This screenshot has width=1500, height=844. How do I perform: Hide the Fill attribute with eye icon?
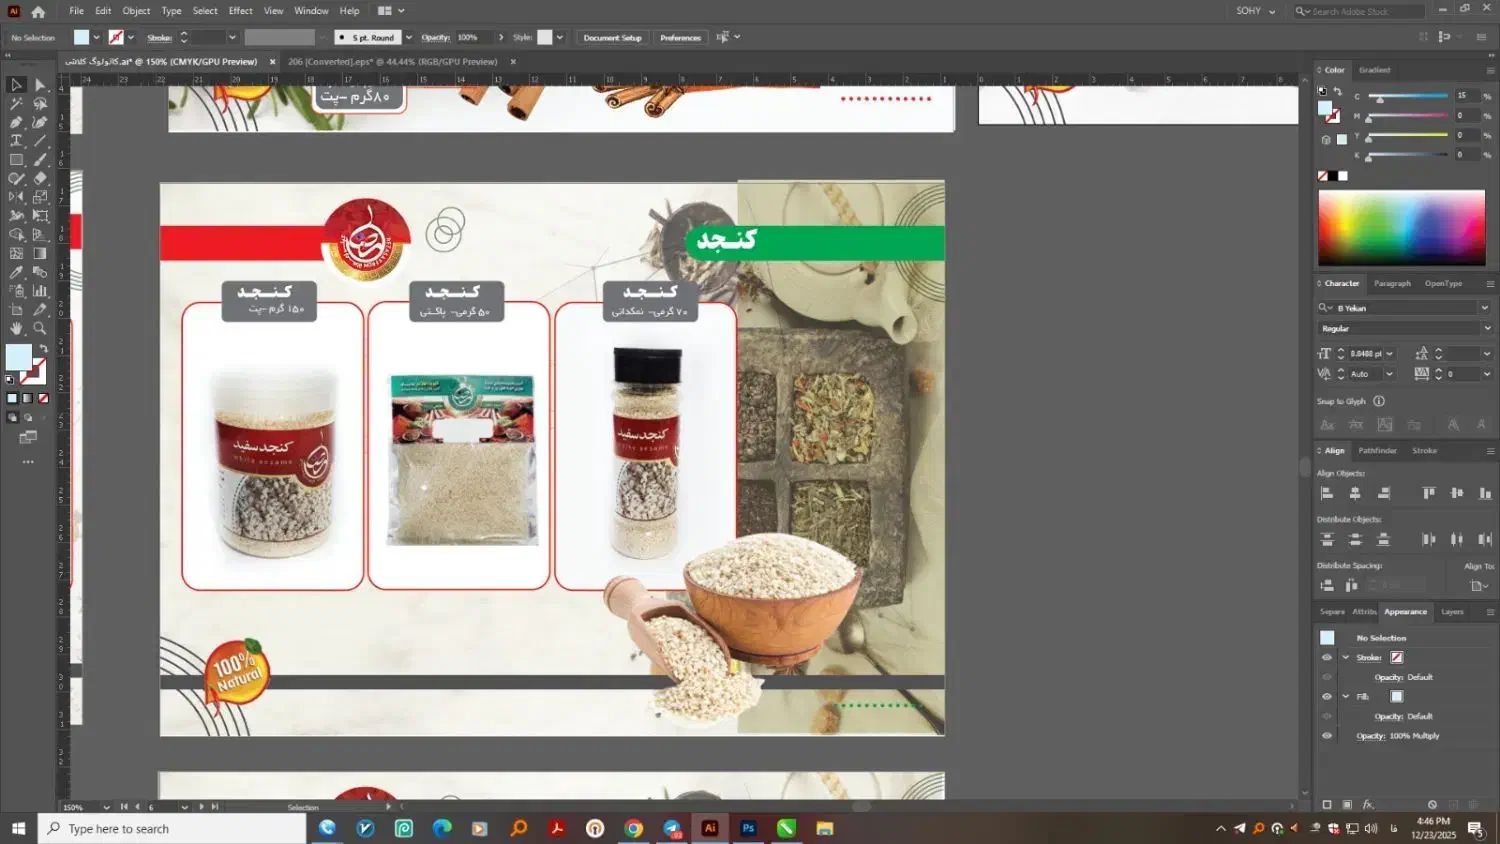[1327, 697]
